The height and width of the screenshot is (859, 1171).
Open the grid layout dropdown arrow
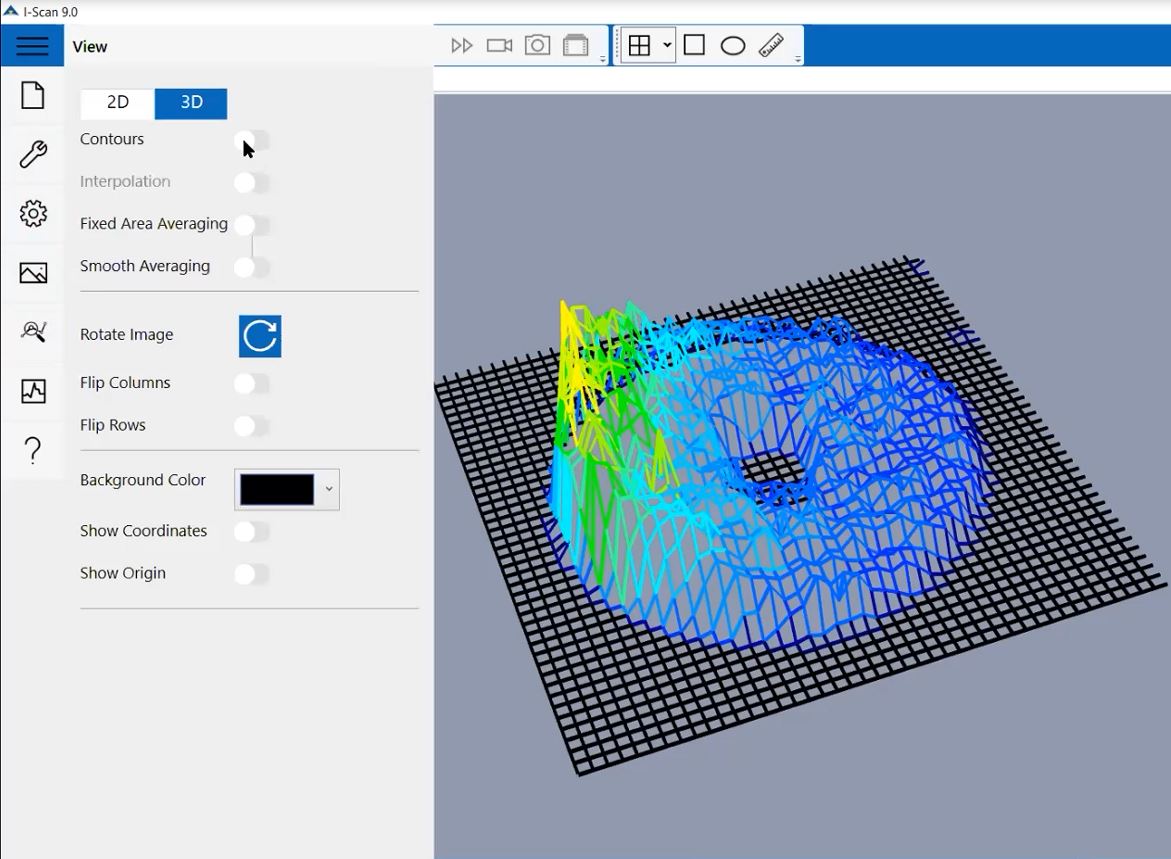pos(667,46)
